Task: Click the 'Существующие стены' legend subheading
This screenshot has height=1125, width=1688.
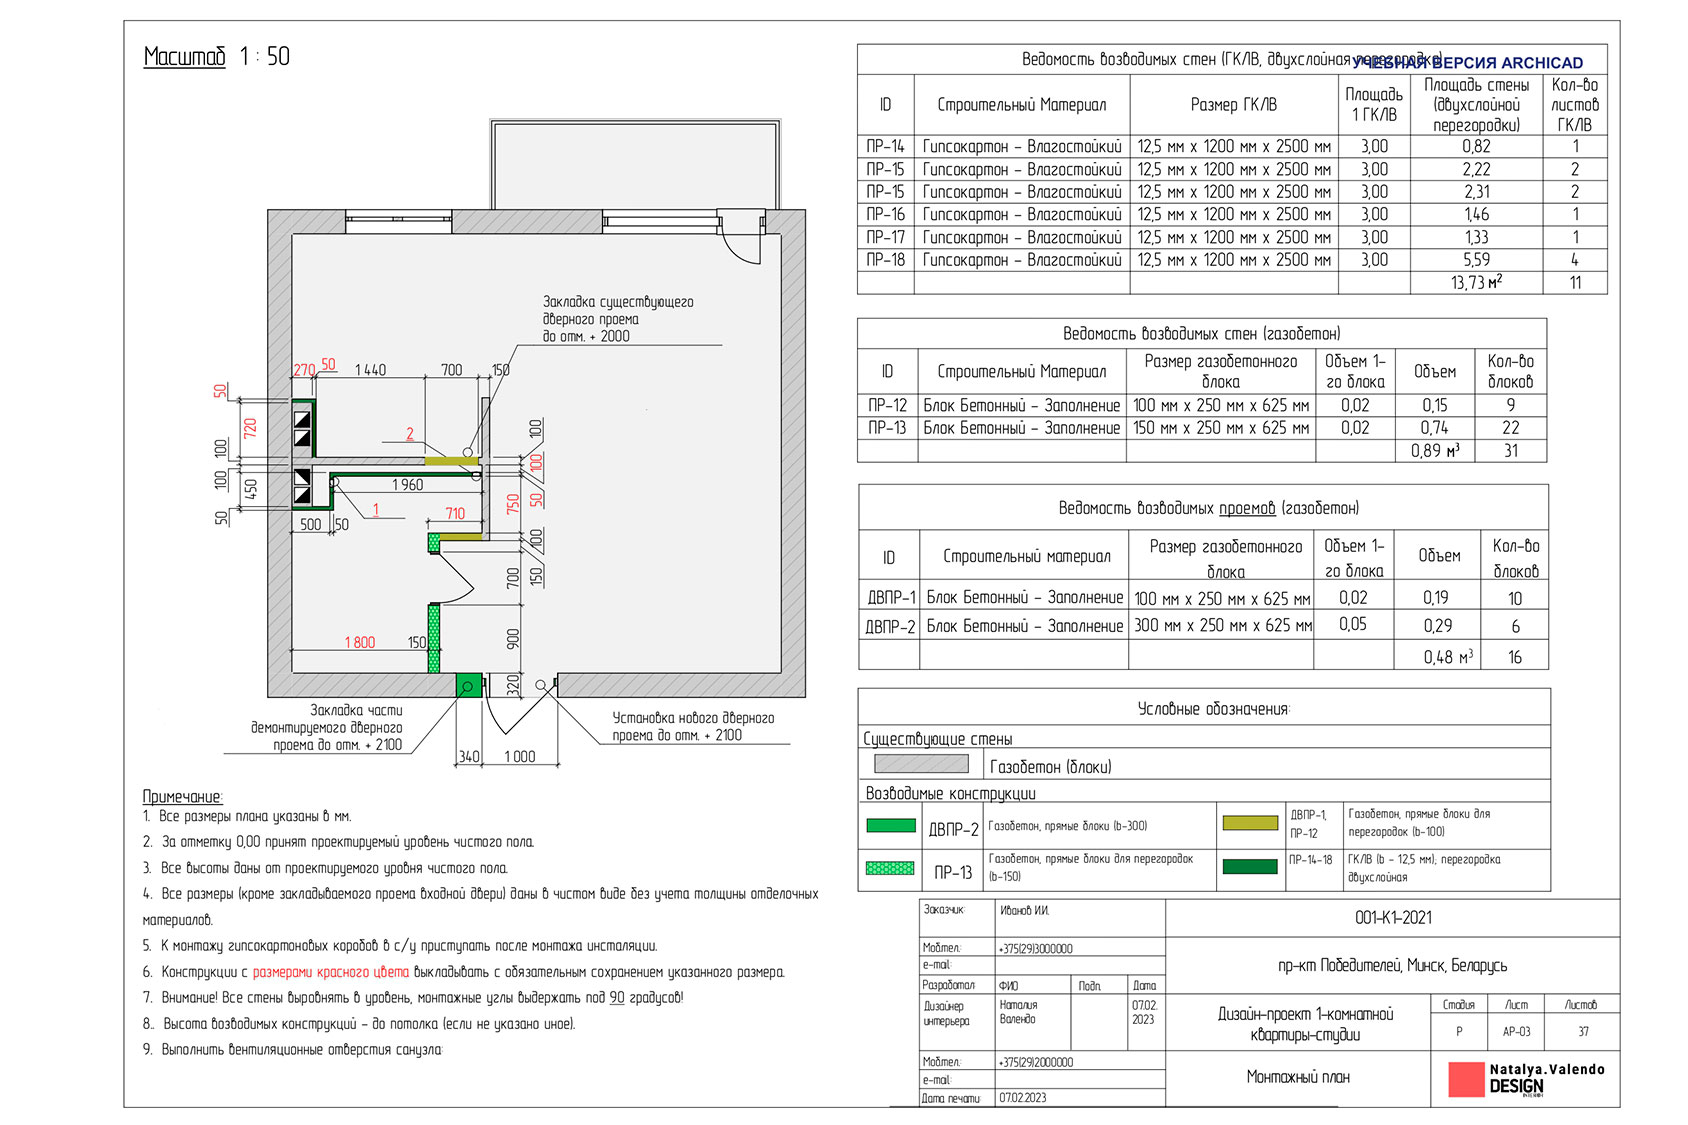Action: (938, 739)
